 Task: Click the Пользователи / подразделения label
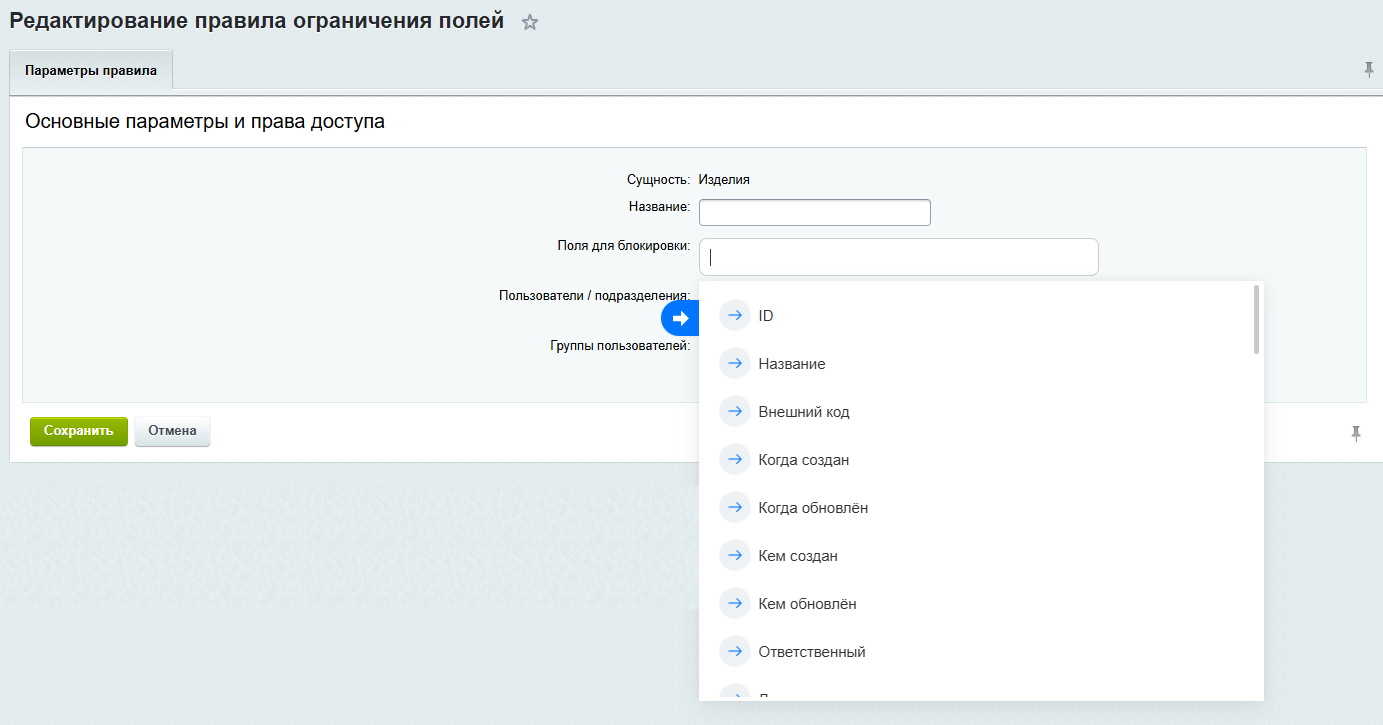(x=594, y=295)
